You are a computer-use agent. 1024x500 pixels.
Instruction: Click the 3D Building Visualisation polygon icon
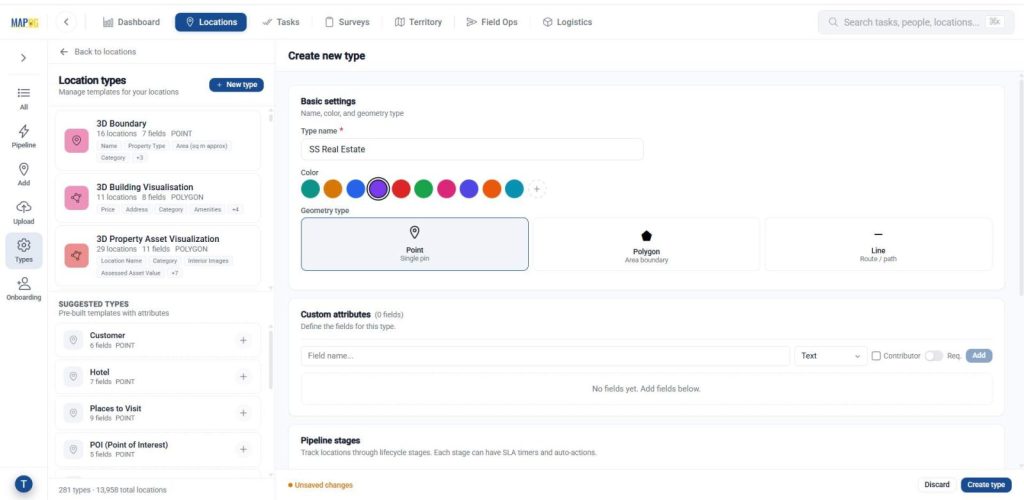[x=76, y=198]
